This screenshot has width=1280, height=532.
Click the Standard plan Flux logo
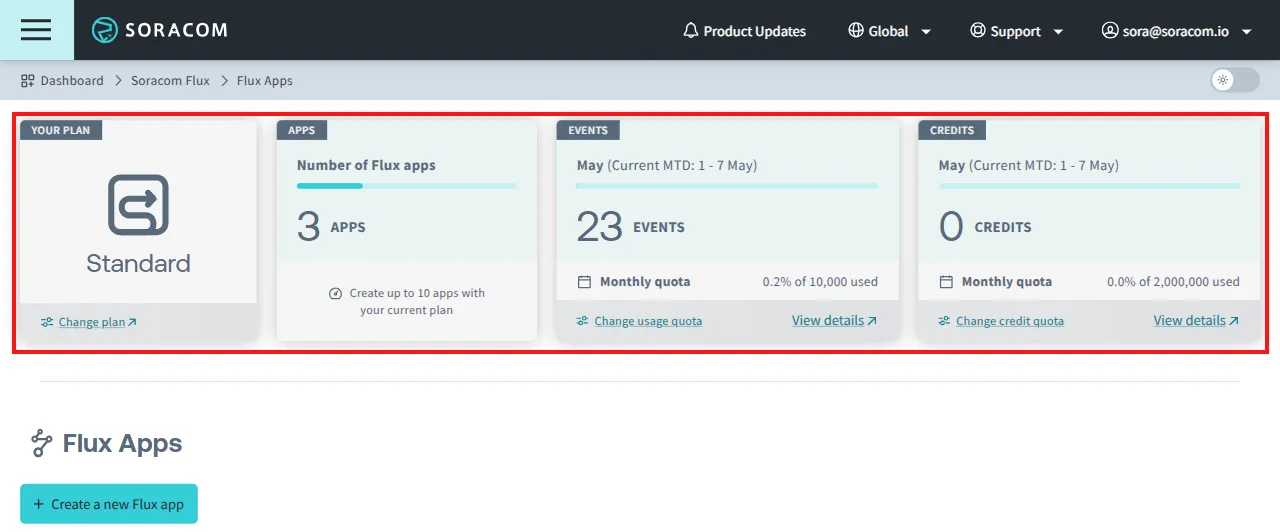coord(138,205)
